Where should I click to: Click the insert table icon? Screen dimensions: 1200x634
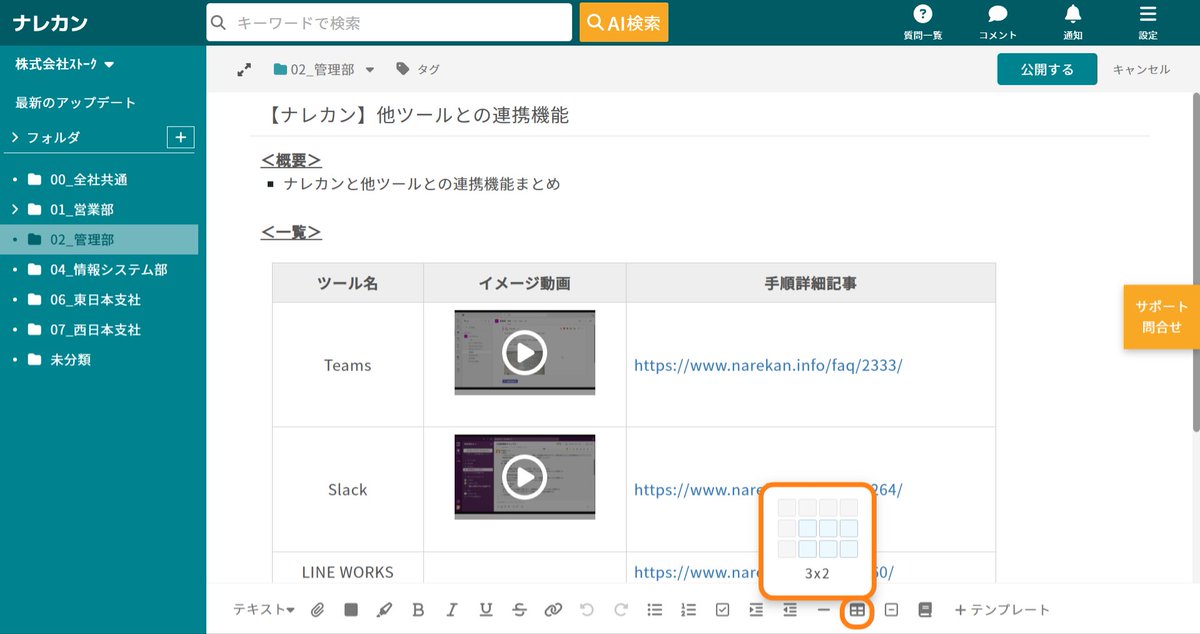coord(857,609)
